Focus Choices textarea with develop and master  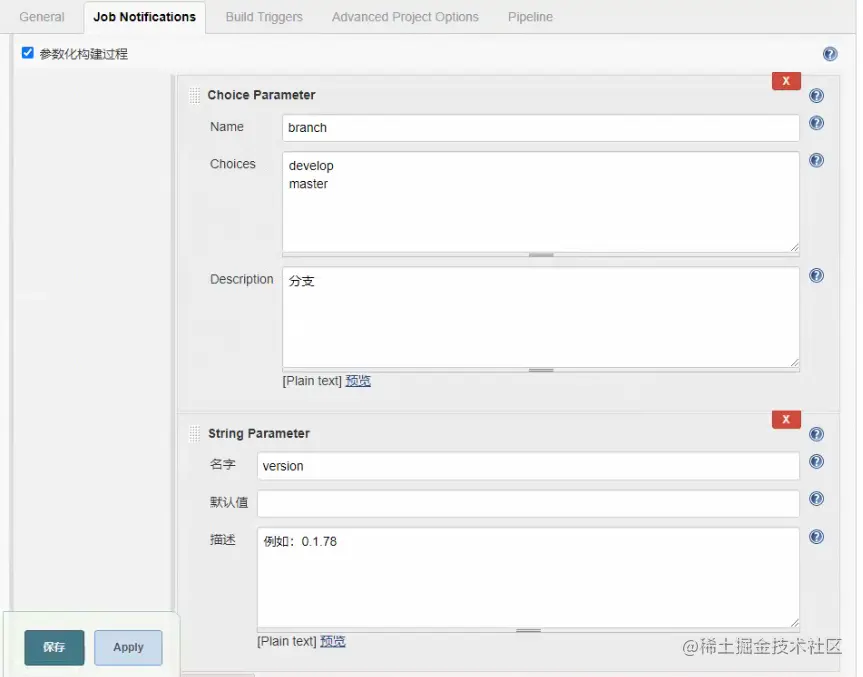tap(540, 202)
